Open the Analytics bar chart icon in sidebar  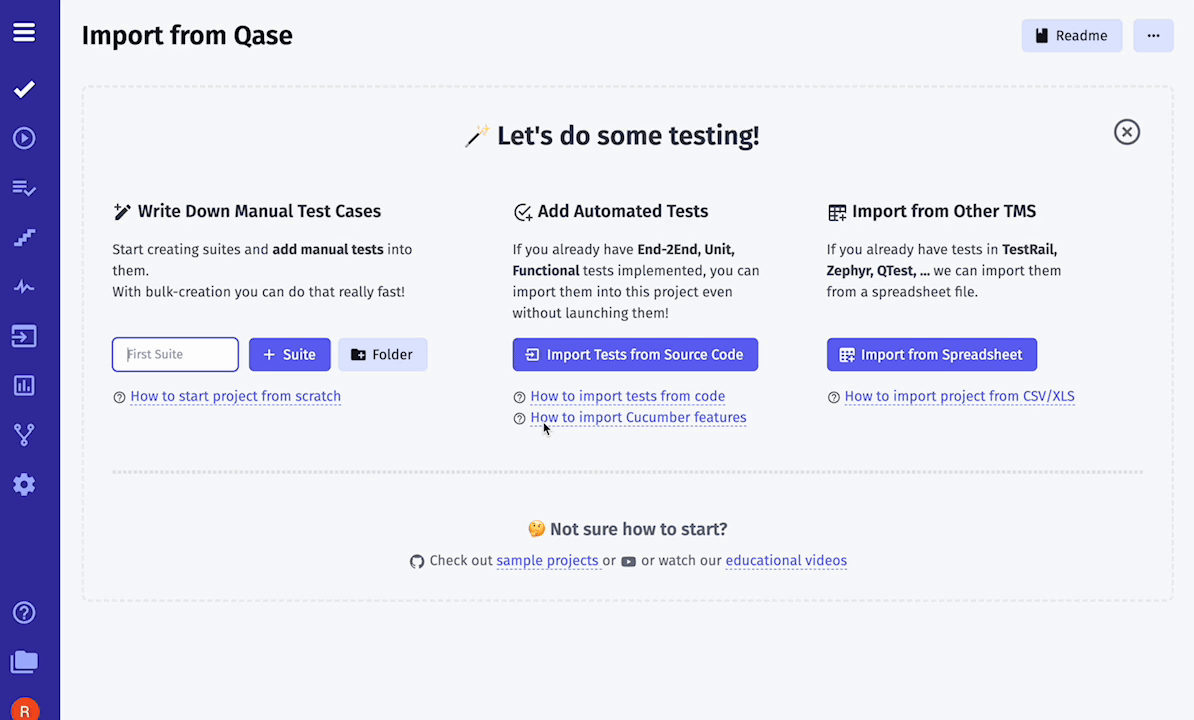(x=24, y=386)
